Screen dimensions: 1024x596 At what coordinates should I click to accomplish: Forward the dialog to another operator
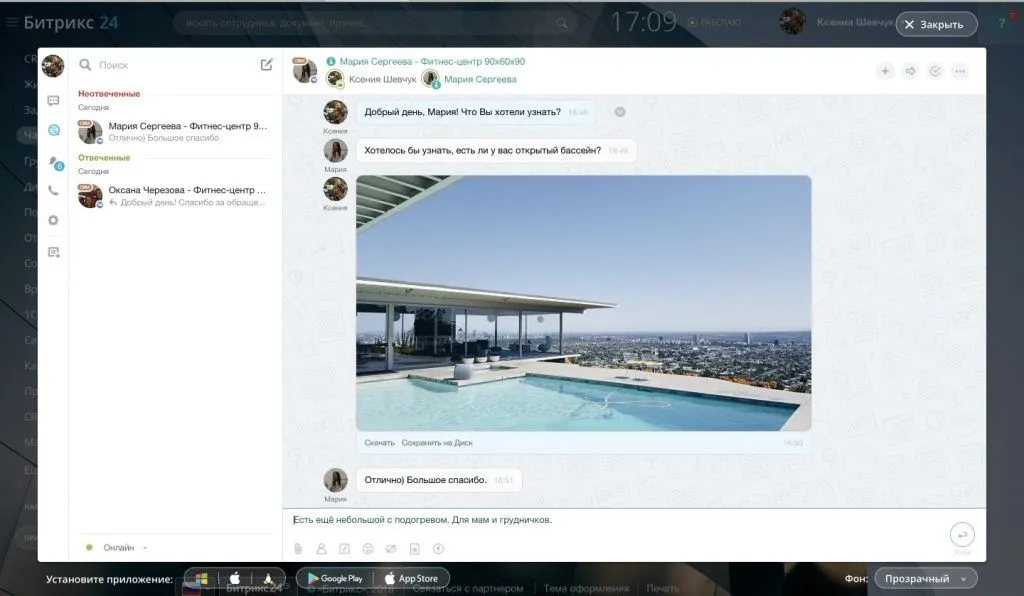click(910, 71)
